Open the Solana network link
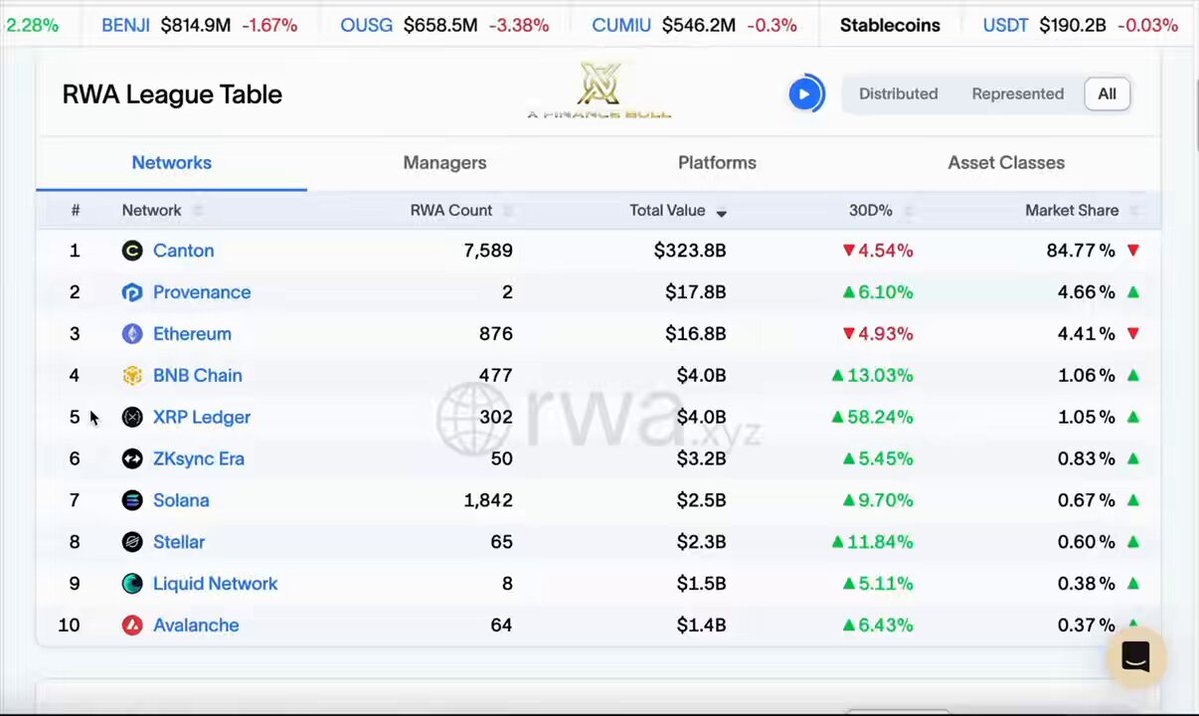Viewport: 1199px width, 716px height. 181,500
